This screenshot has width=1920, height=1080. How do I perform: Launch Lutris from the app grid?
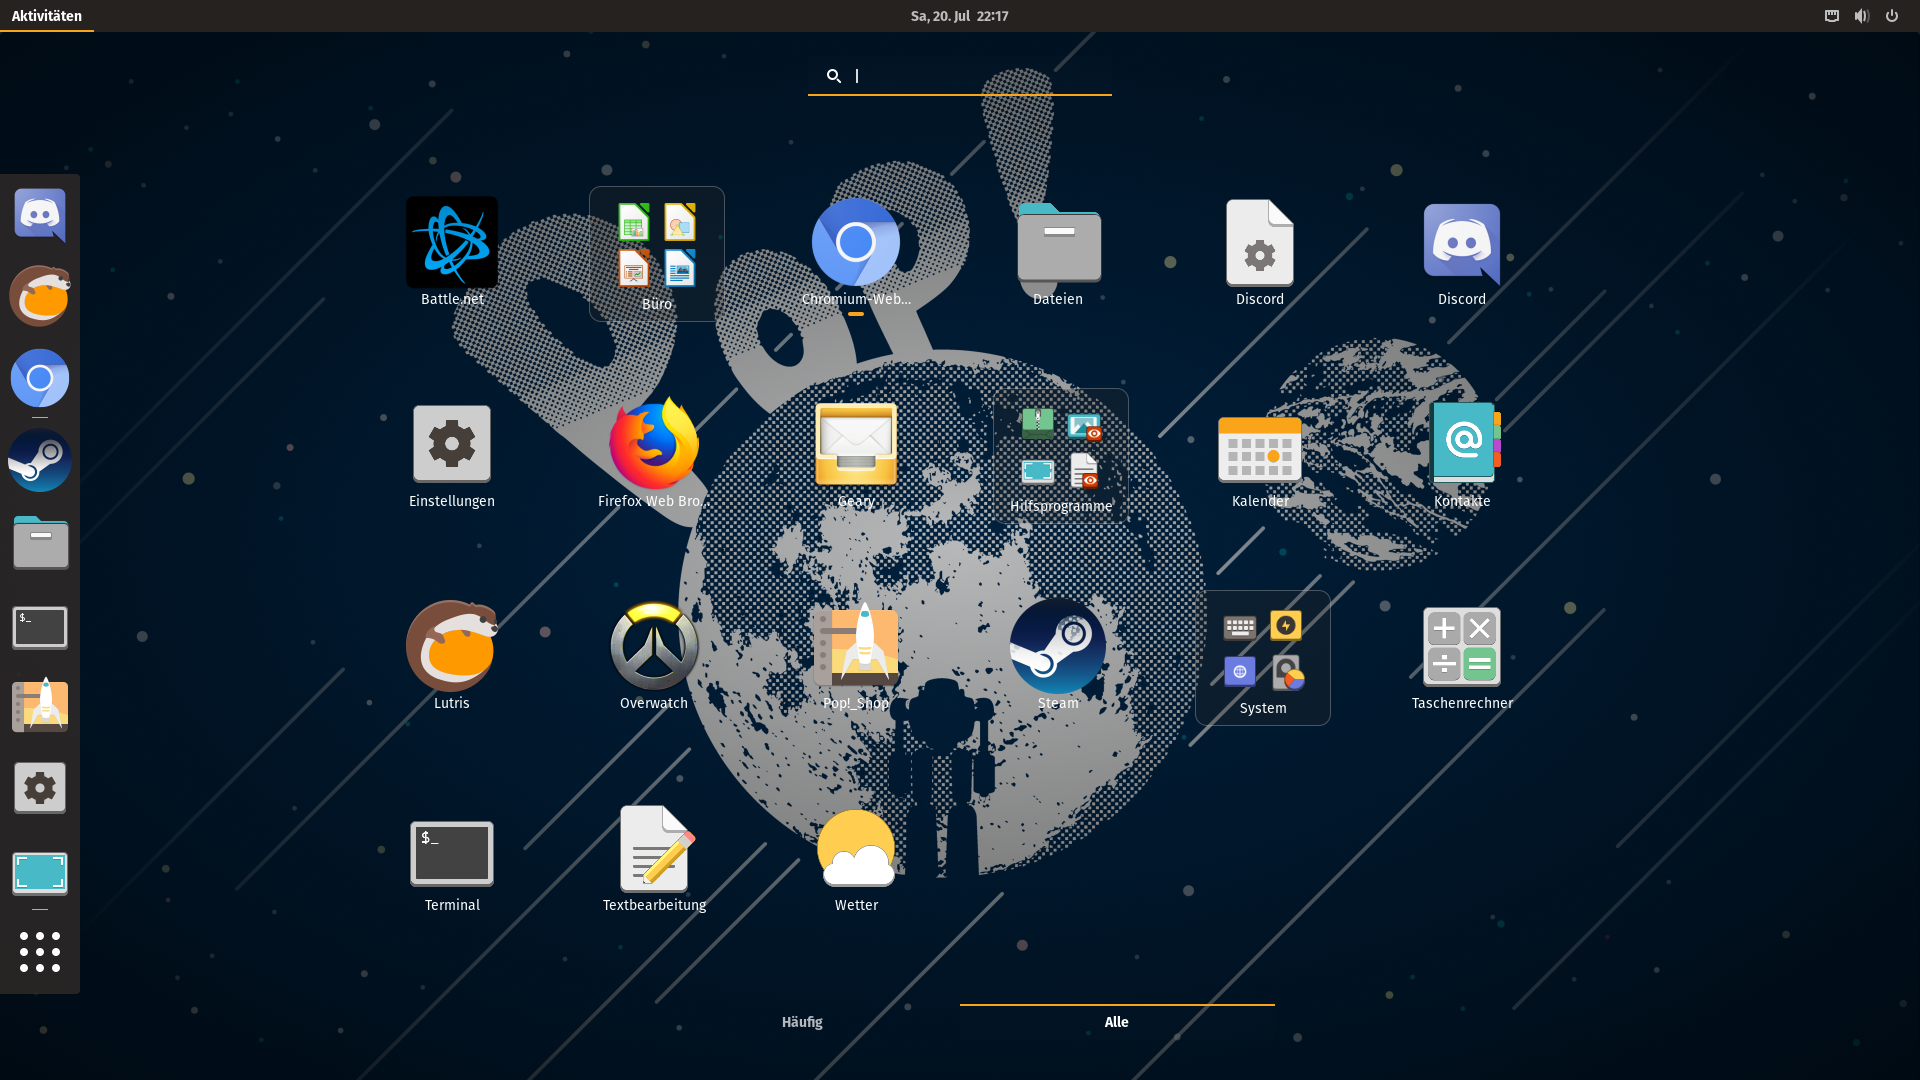pos(452,656)
